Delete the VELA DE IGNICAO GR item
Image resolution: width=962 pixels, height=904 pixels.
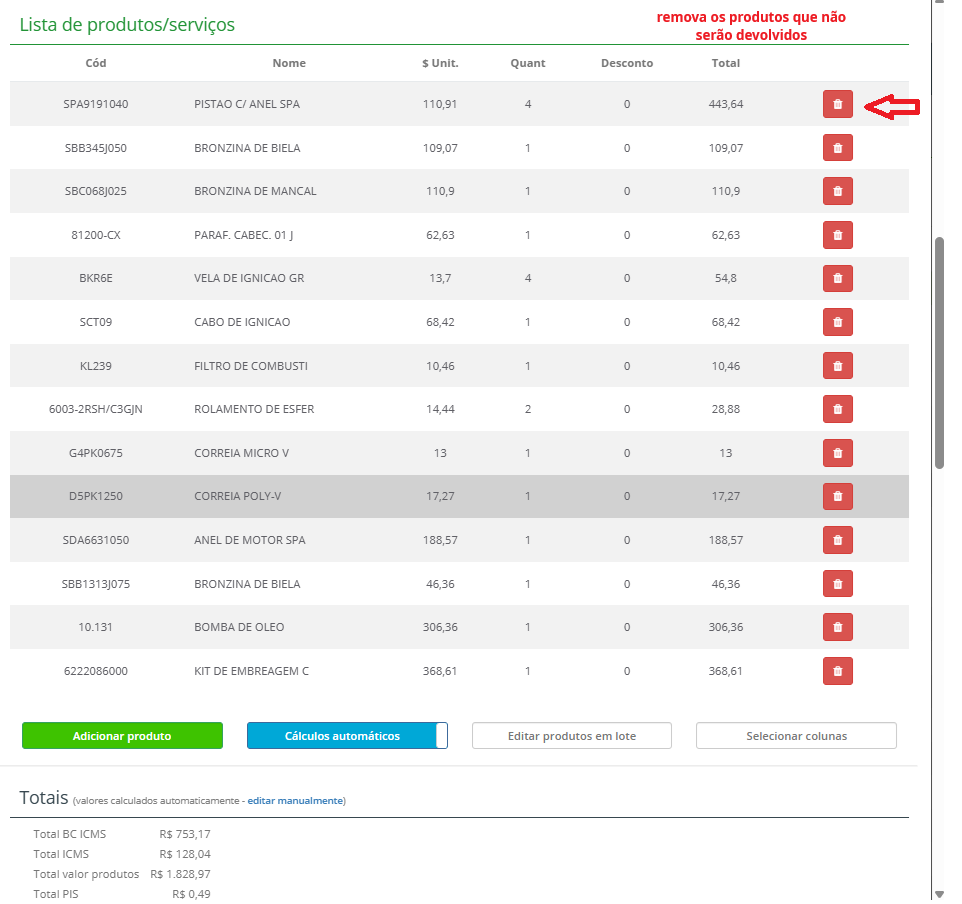837,279
